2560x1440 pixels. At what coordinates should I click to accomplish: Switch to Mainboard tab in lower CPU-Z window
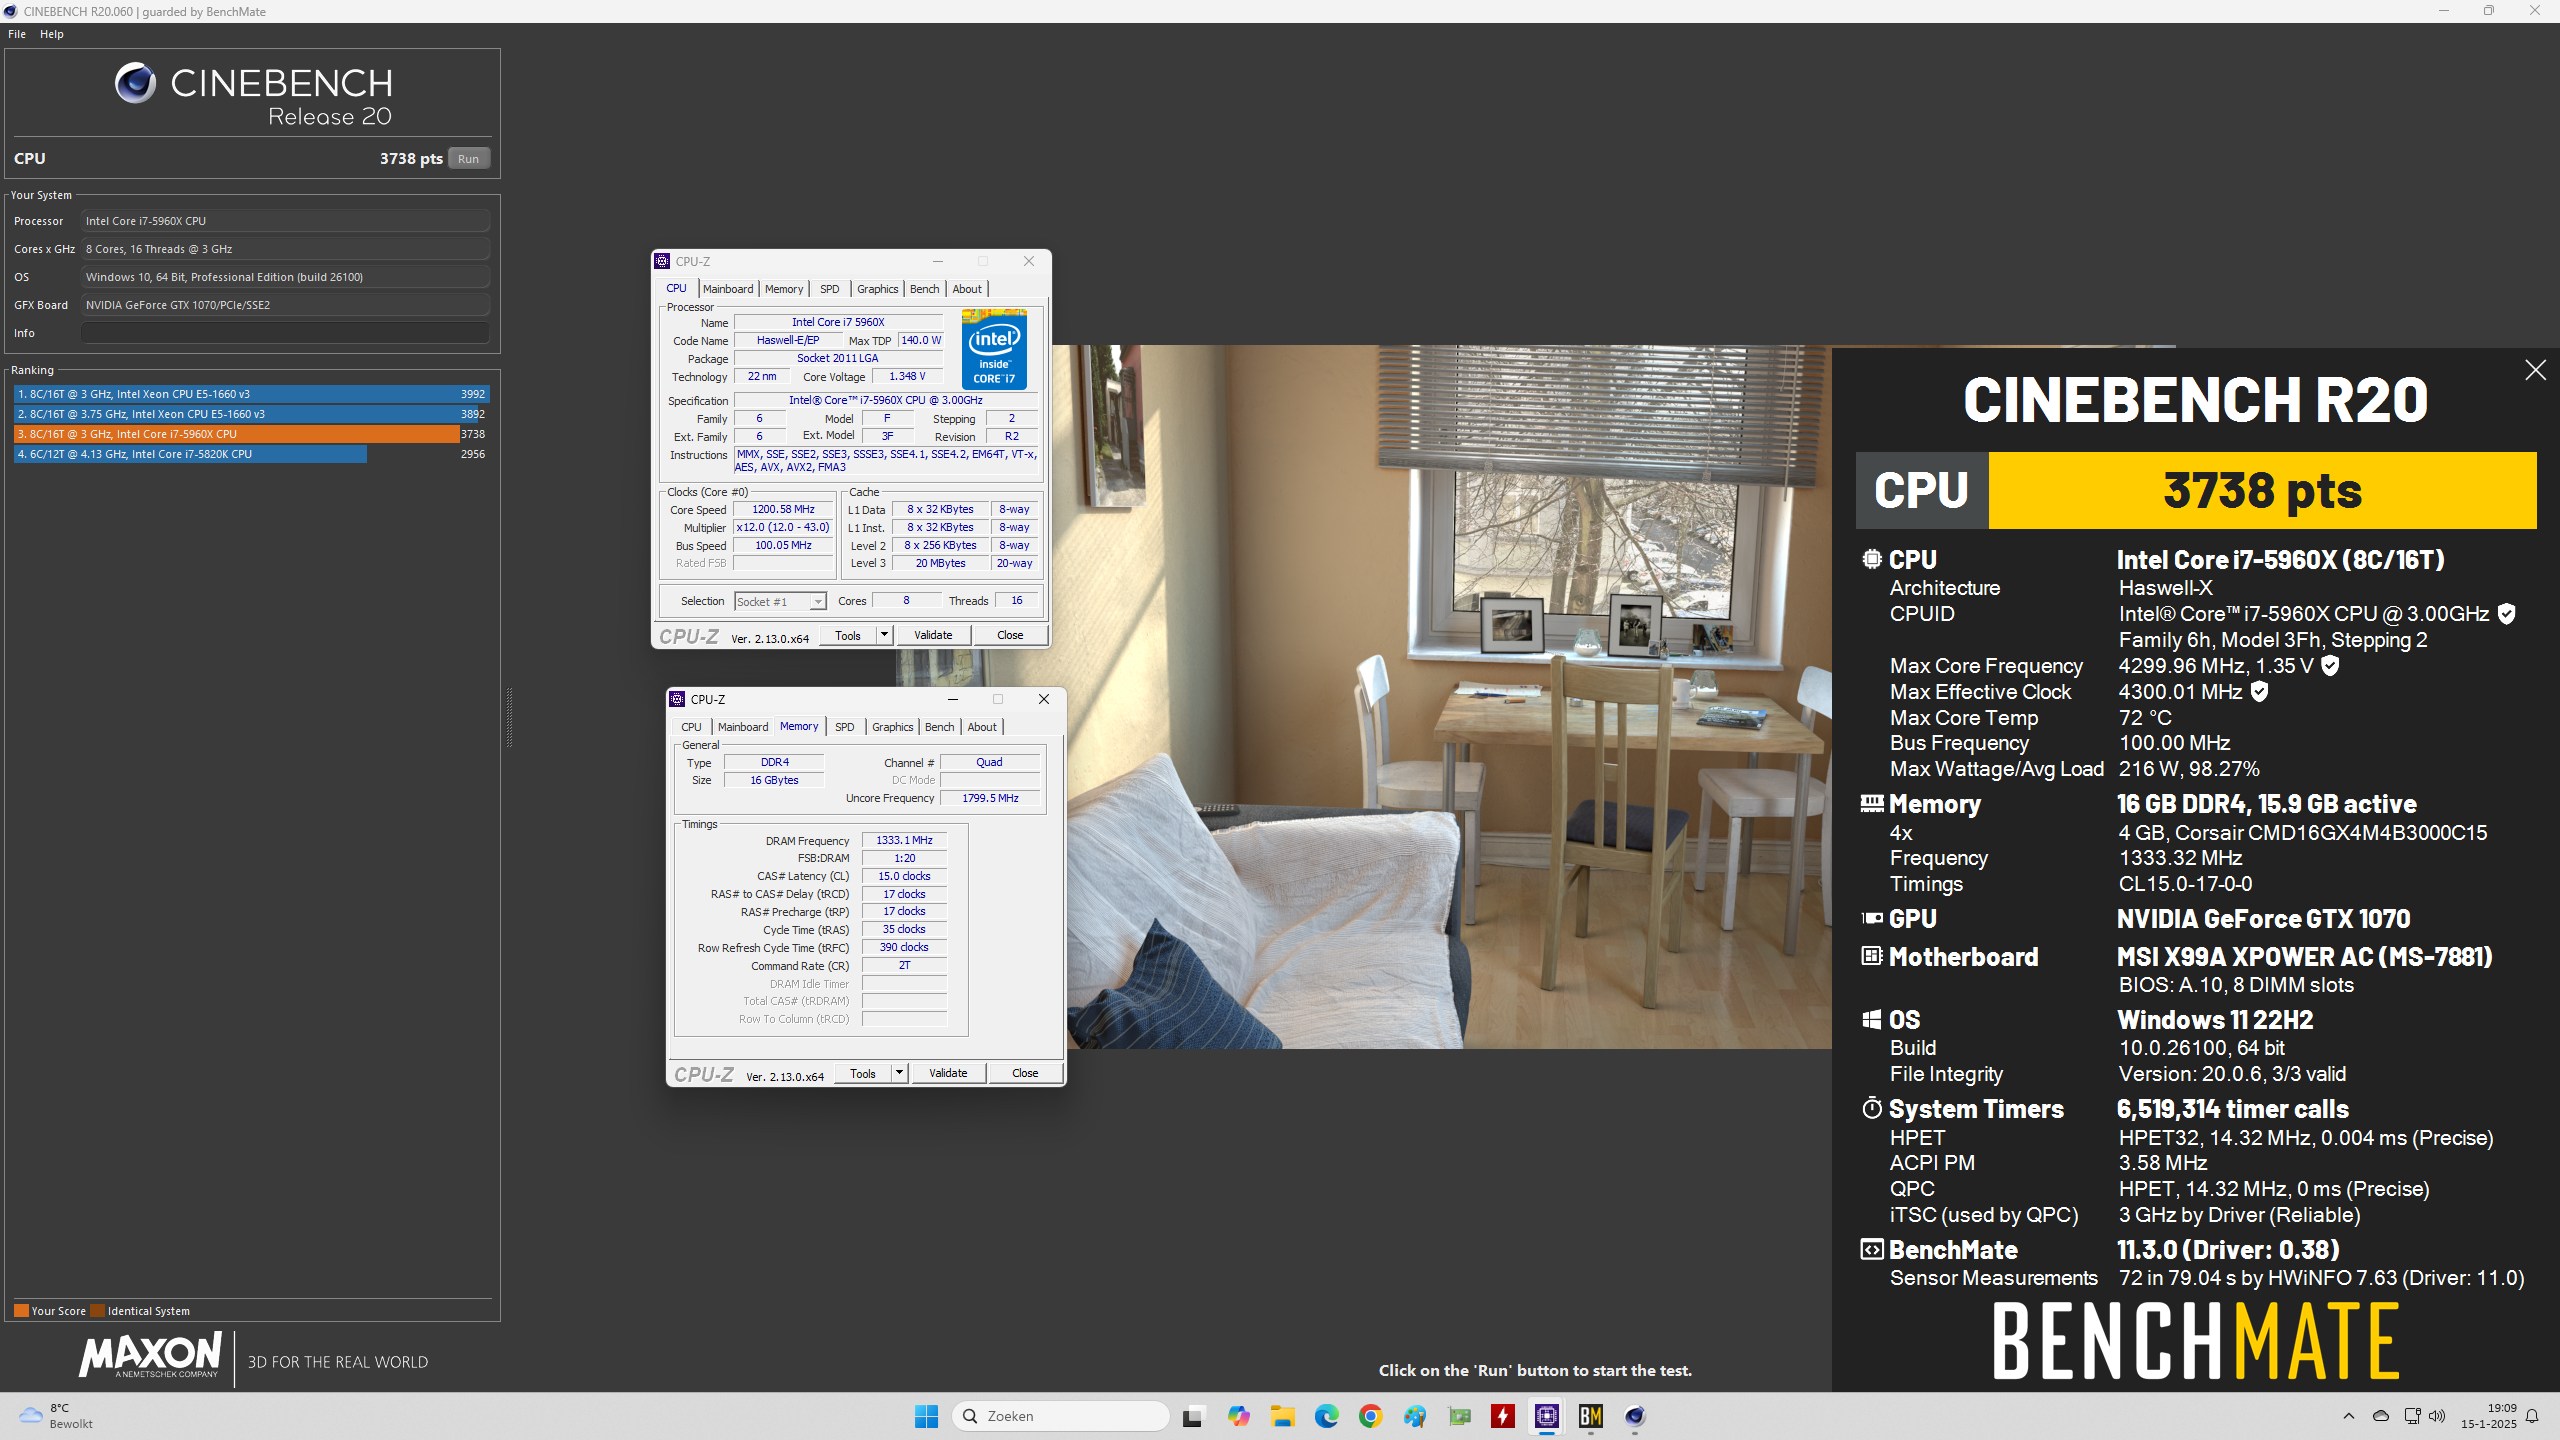click(743, 727)
